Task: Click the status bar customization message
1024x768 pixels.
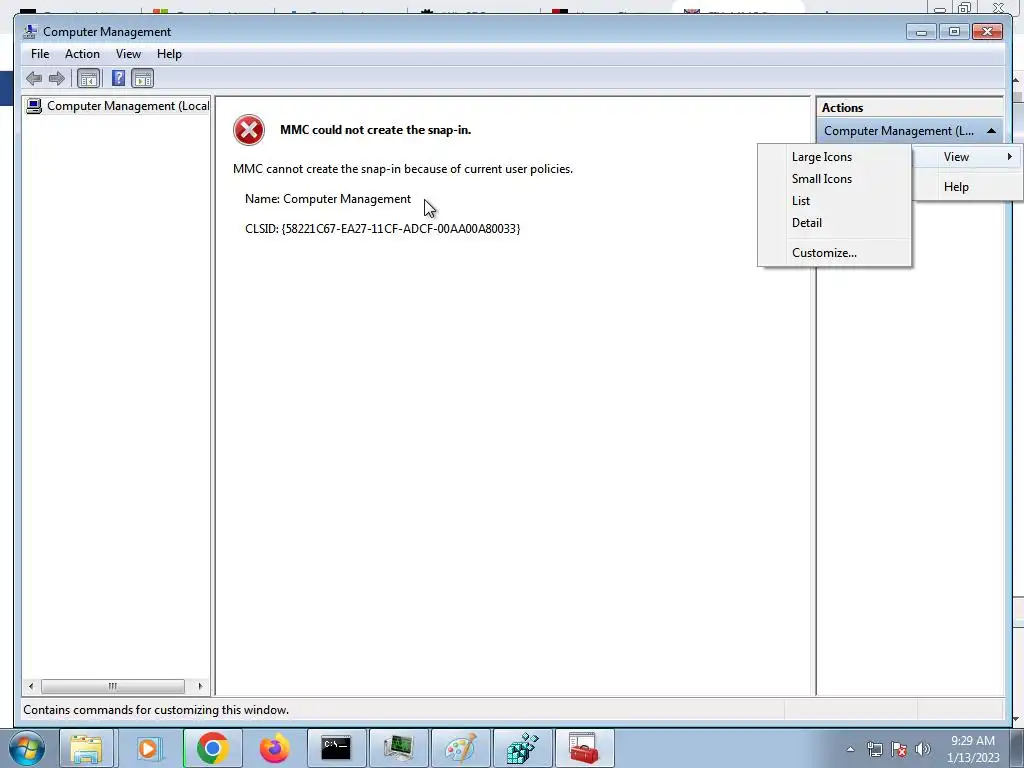Action: 156,710
